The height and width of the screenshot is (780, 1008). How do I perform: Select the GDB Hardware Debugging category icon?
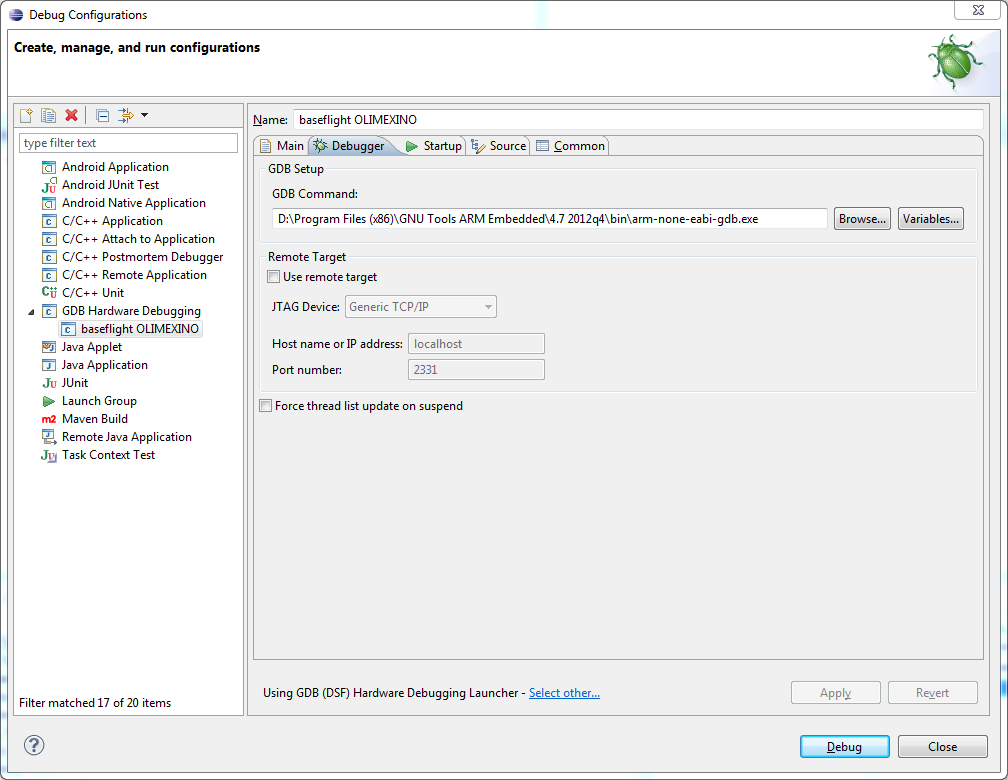pyautogui.click(x=48, y=311)
